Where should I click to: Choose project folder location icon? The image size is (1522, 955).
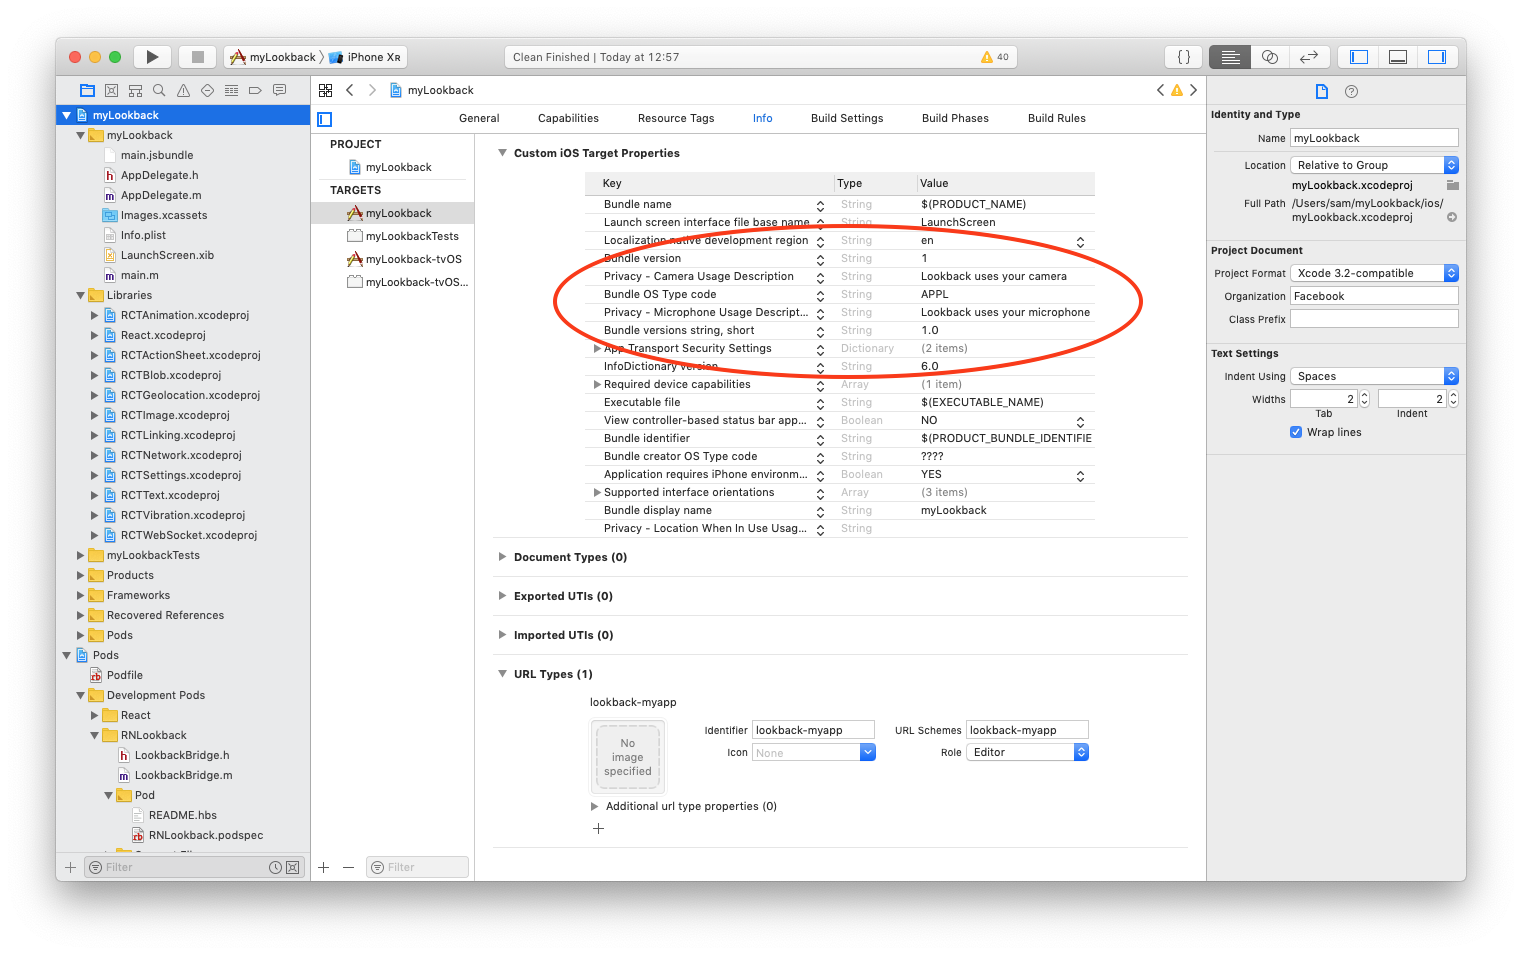pos(1453,185)
